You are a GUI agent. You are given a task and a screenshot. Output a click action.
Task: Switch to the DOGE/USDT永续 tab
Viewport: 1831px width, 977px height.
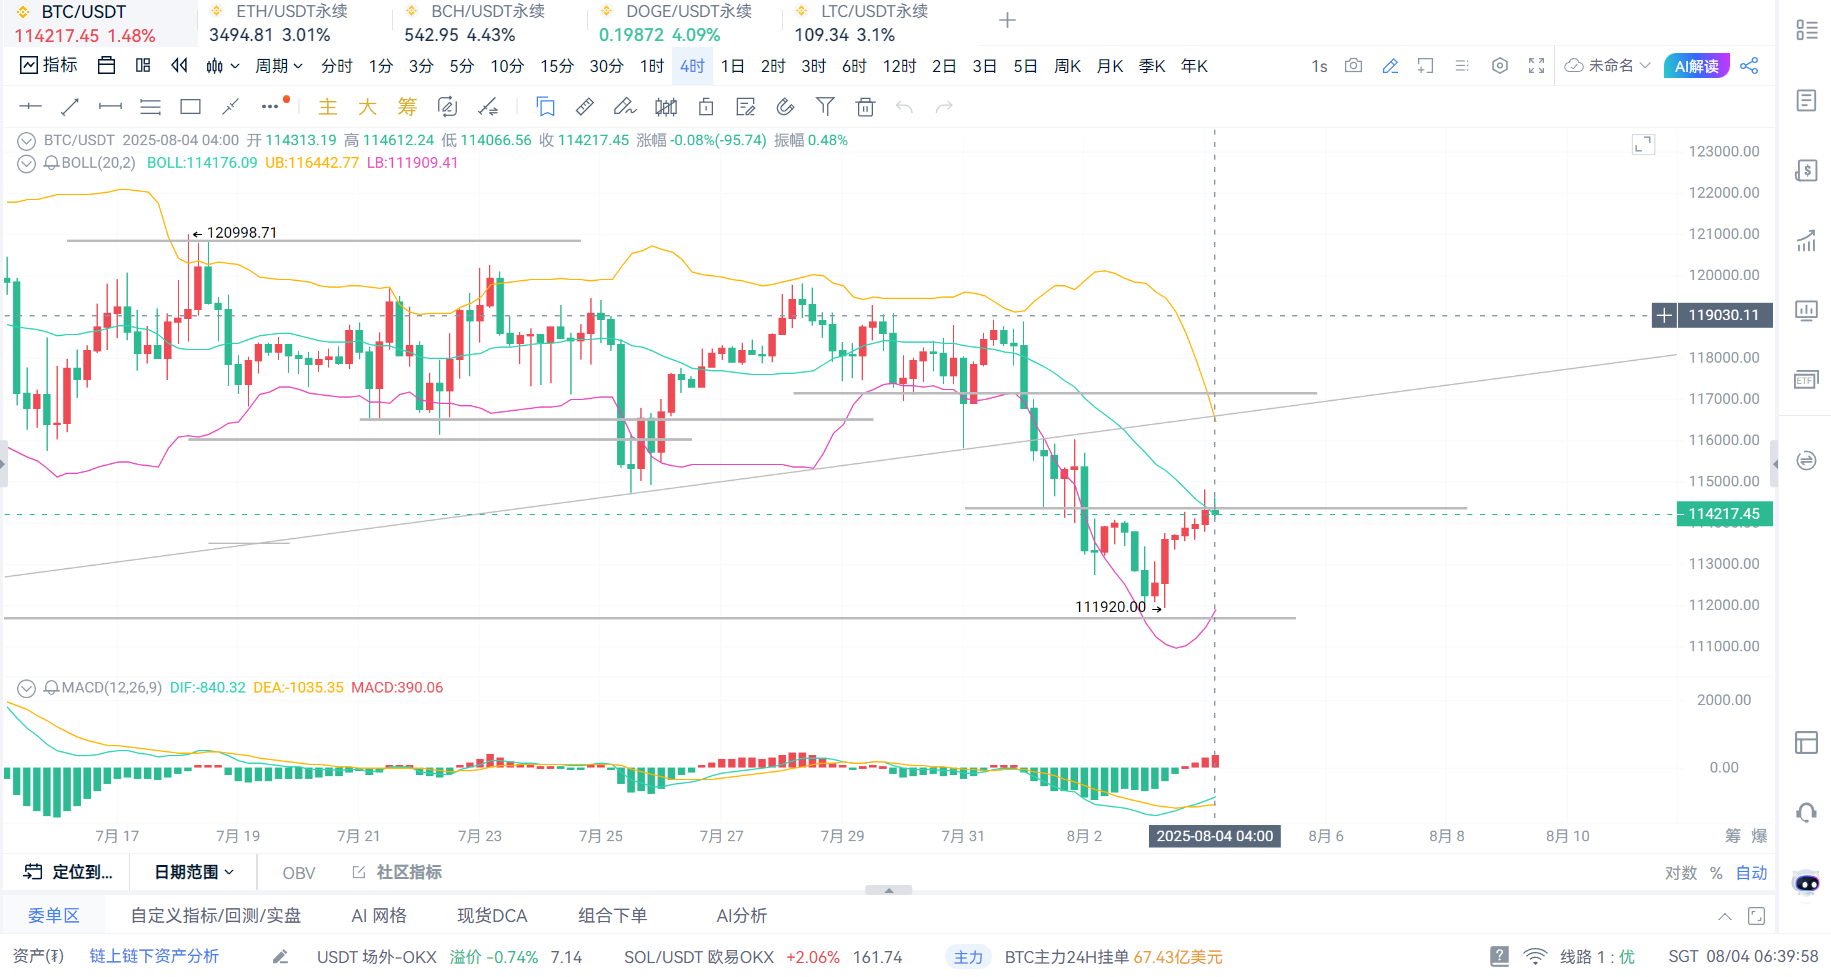675,23
